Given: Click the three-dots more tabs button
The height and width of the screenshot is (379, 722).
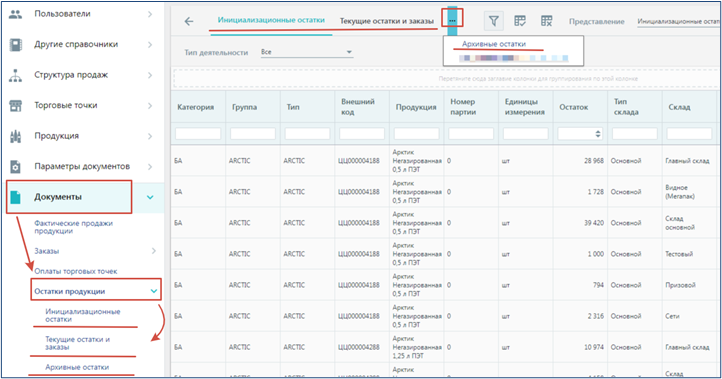Looking at the screenshot, I should [452, 21].
